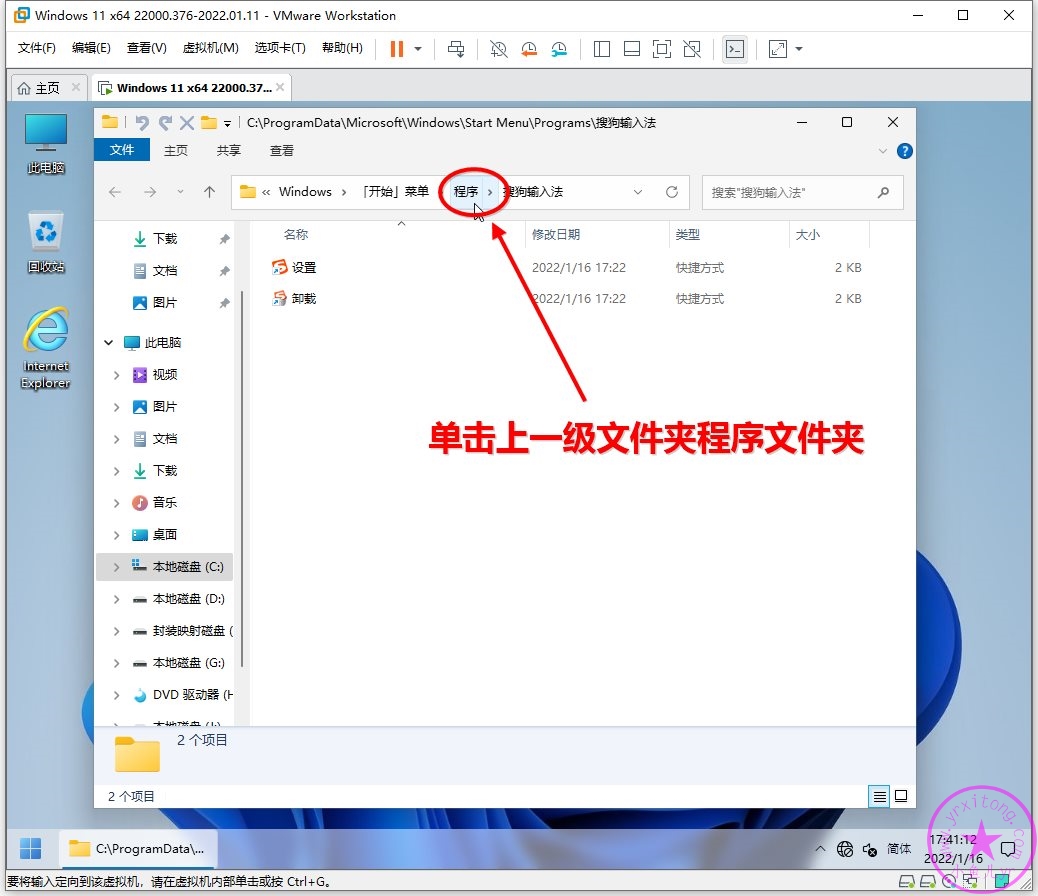Take a snapshot of this virtual machine
Viewport: 1038px width, 896px height.
pyautogui.click(x=498, y=49)
